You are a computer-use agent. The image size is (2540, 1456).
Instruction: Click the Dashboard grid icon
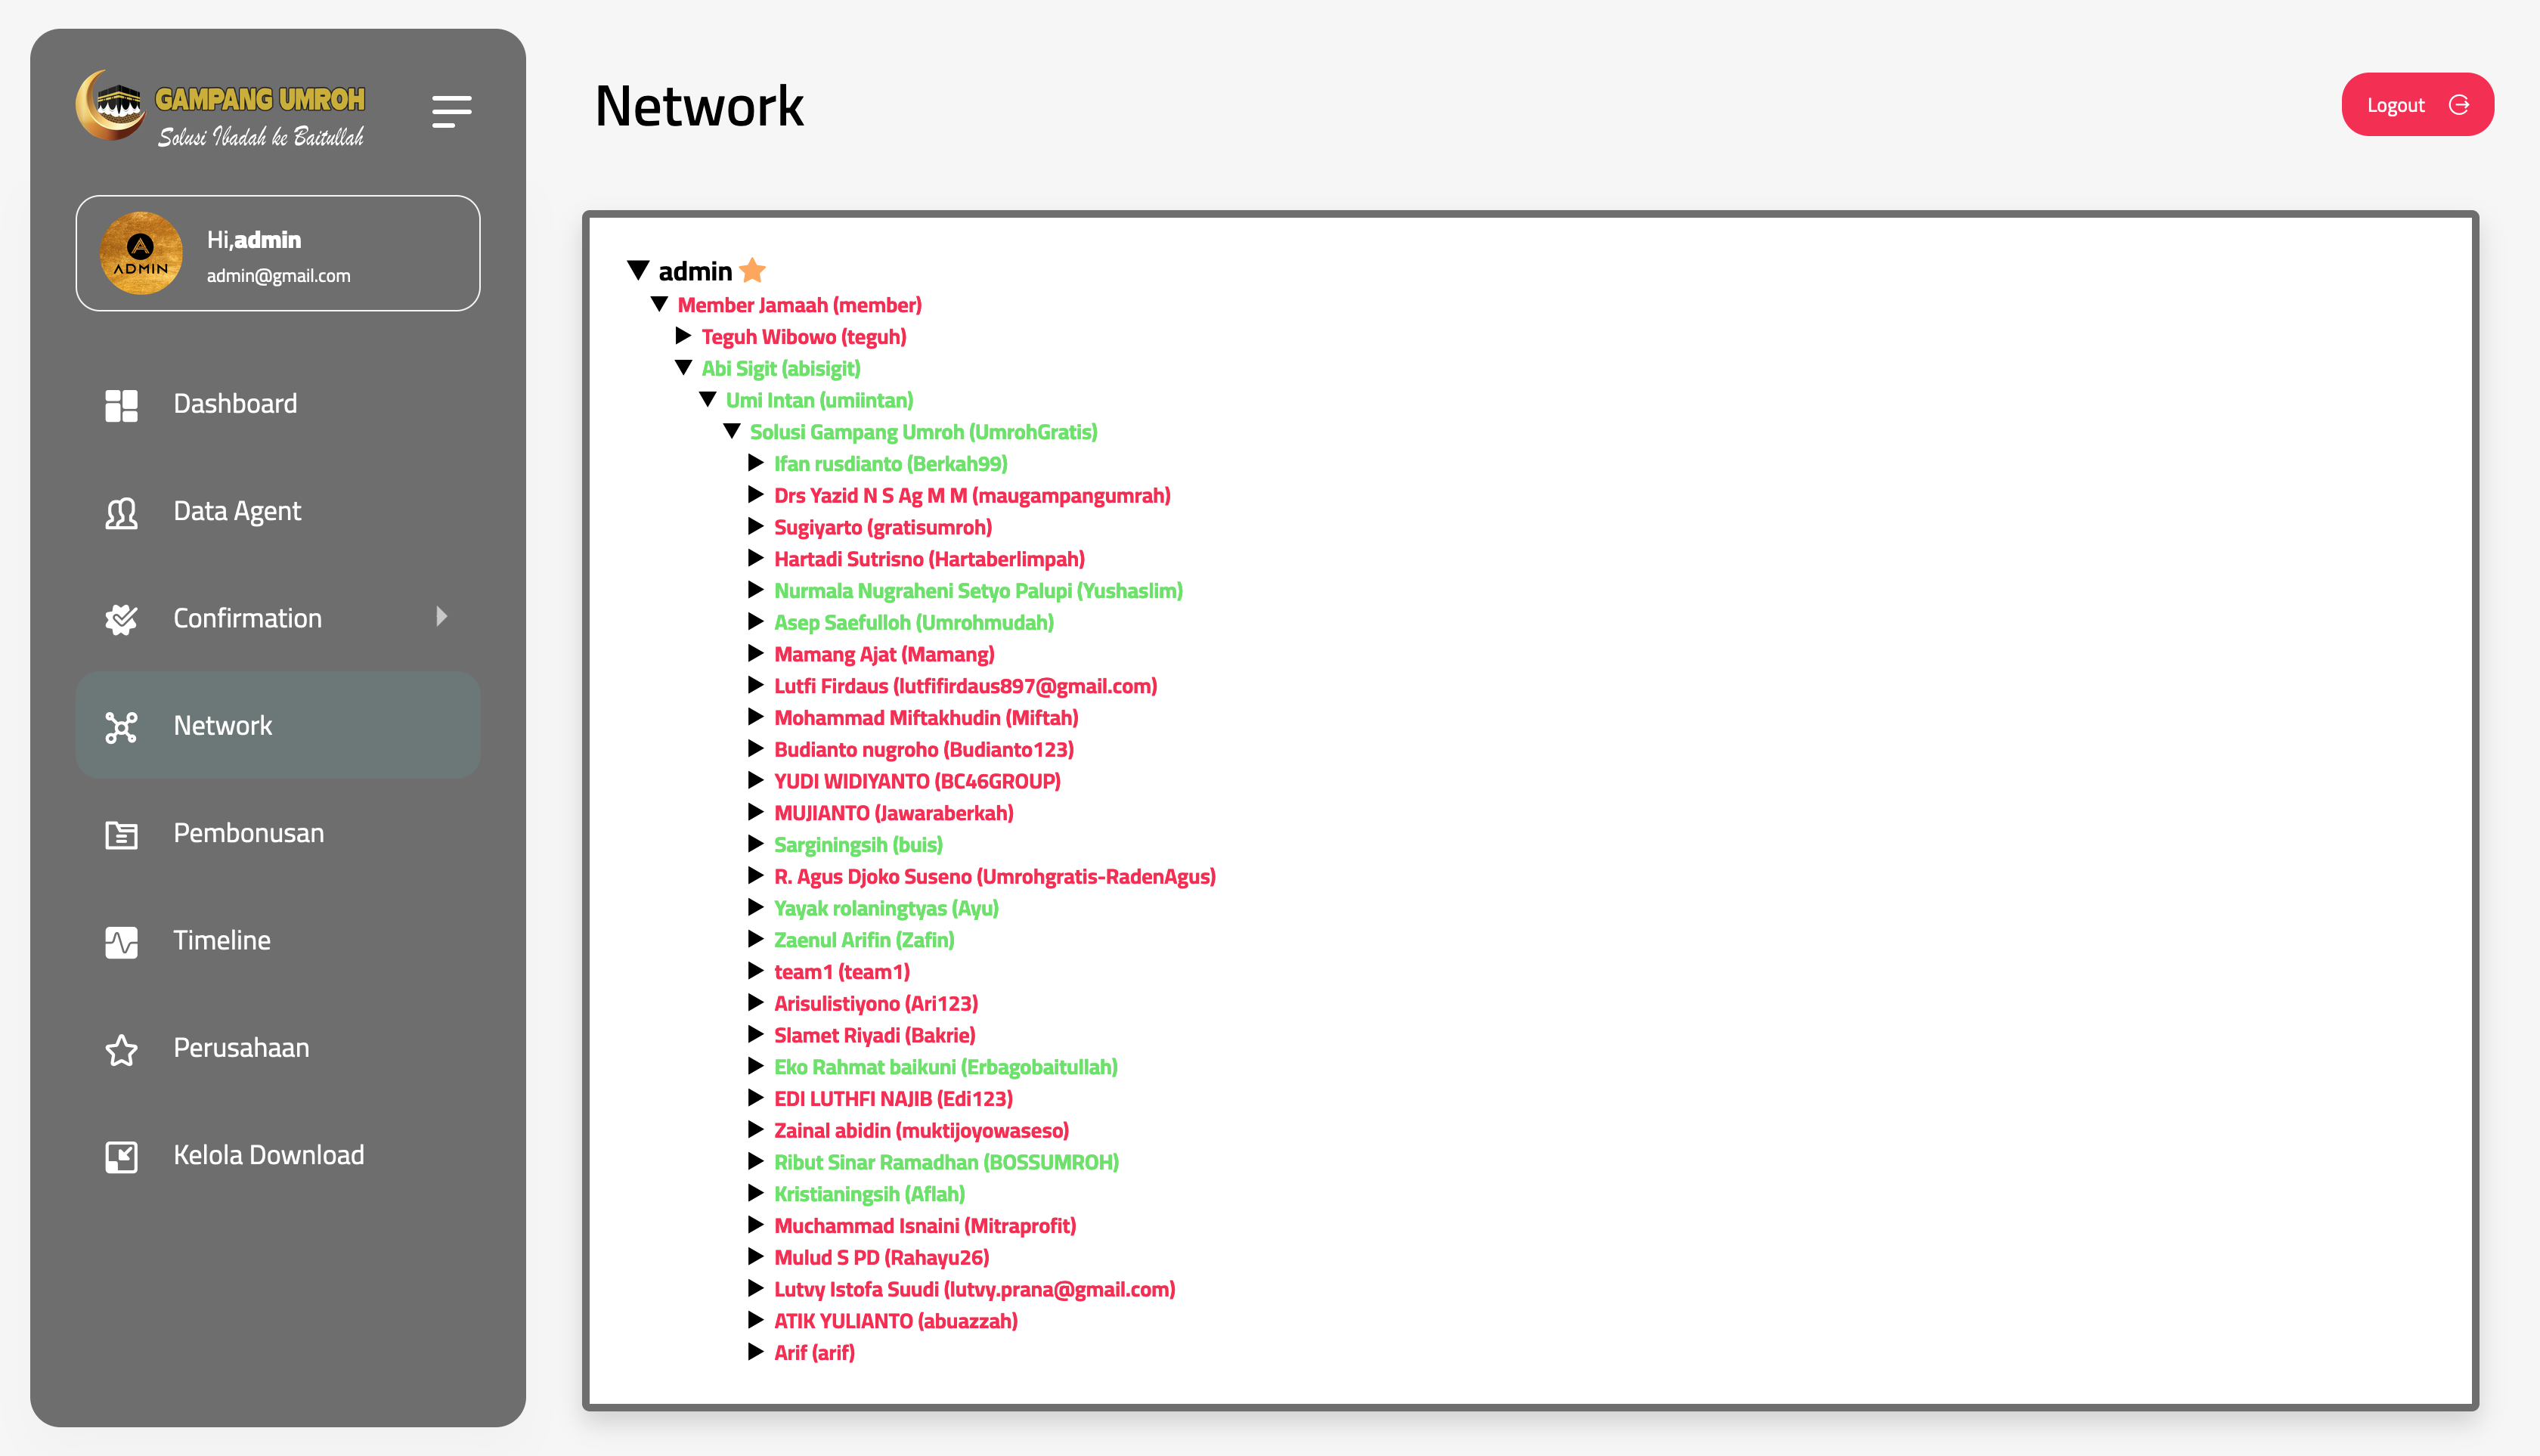pyautogui.click(x=121, y=405)
